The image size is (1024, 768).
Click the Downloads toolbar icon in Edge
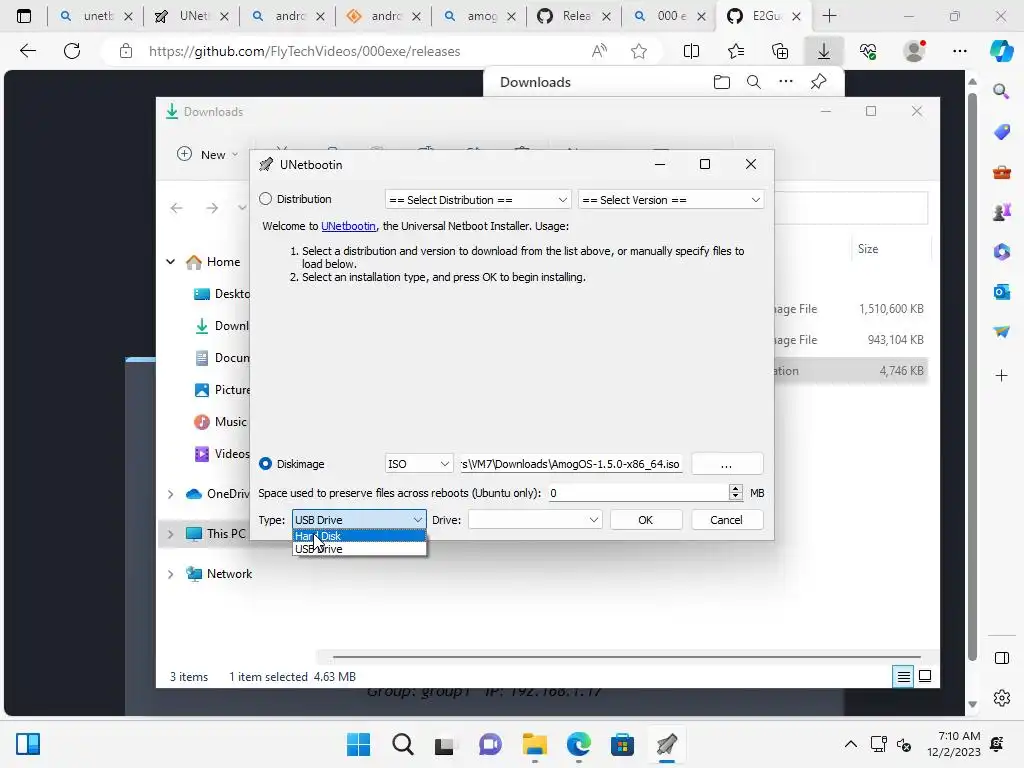pyautogui.click(x=824, y=51)
